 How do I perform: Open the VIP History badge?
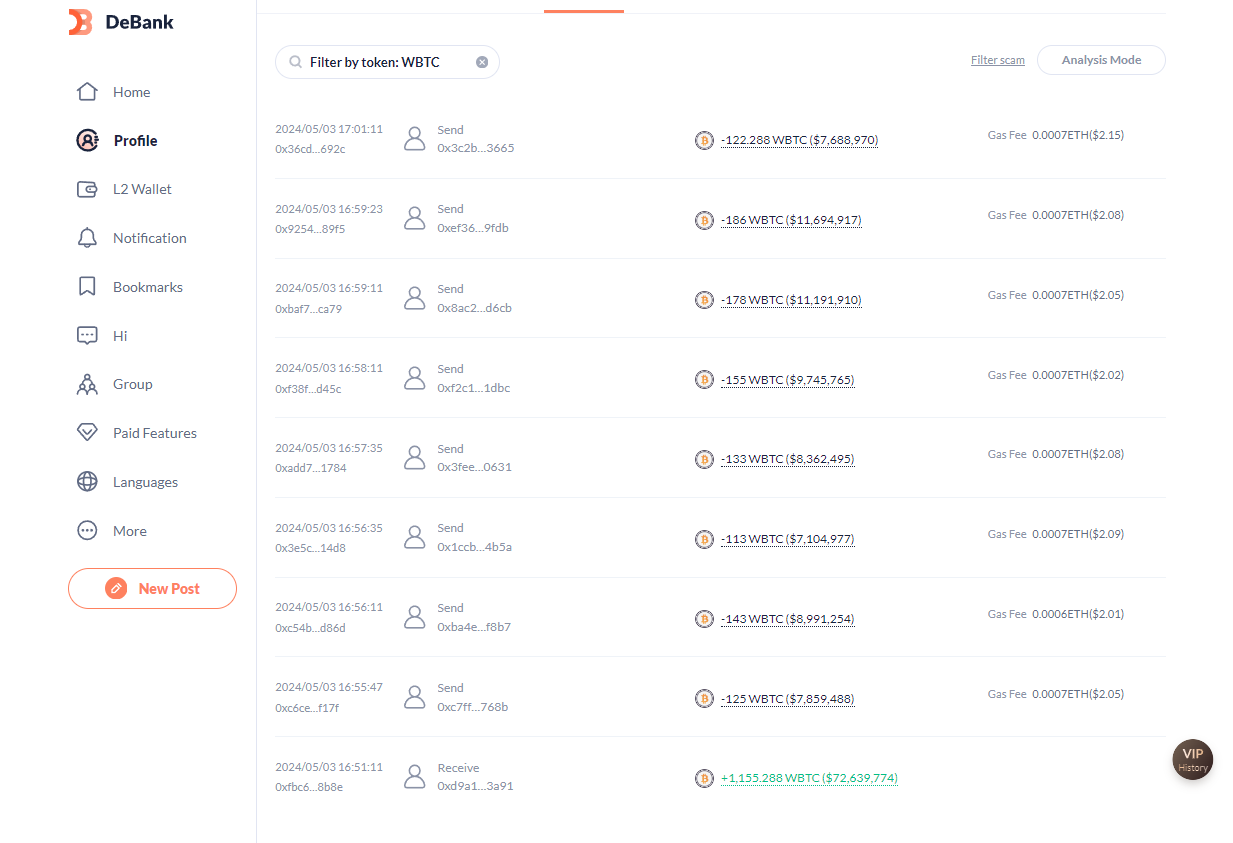point(1192,760)
